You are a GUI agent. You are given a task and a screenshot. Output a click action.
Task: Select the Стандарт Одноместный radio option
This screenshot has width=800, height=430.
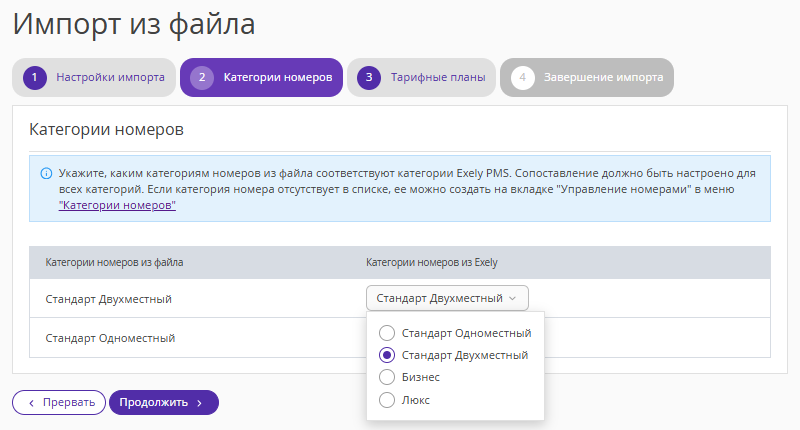point(387,333)
